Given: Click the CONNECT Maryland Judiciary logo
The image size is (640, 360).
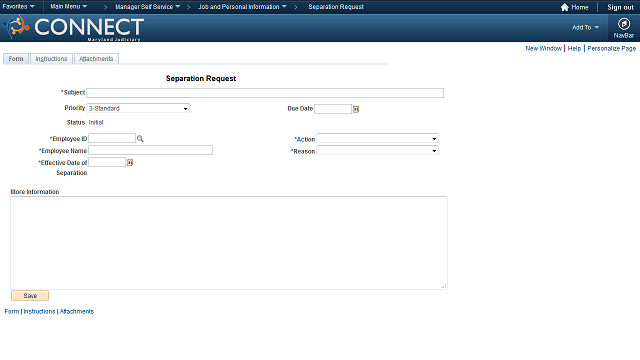Looking at the screenshot, I should tap(73, 28).
